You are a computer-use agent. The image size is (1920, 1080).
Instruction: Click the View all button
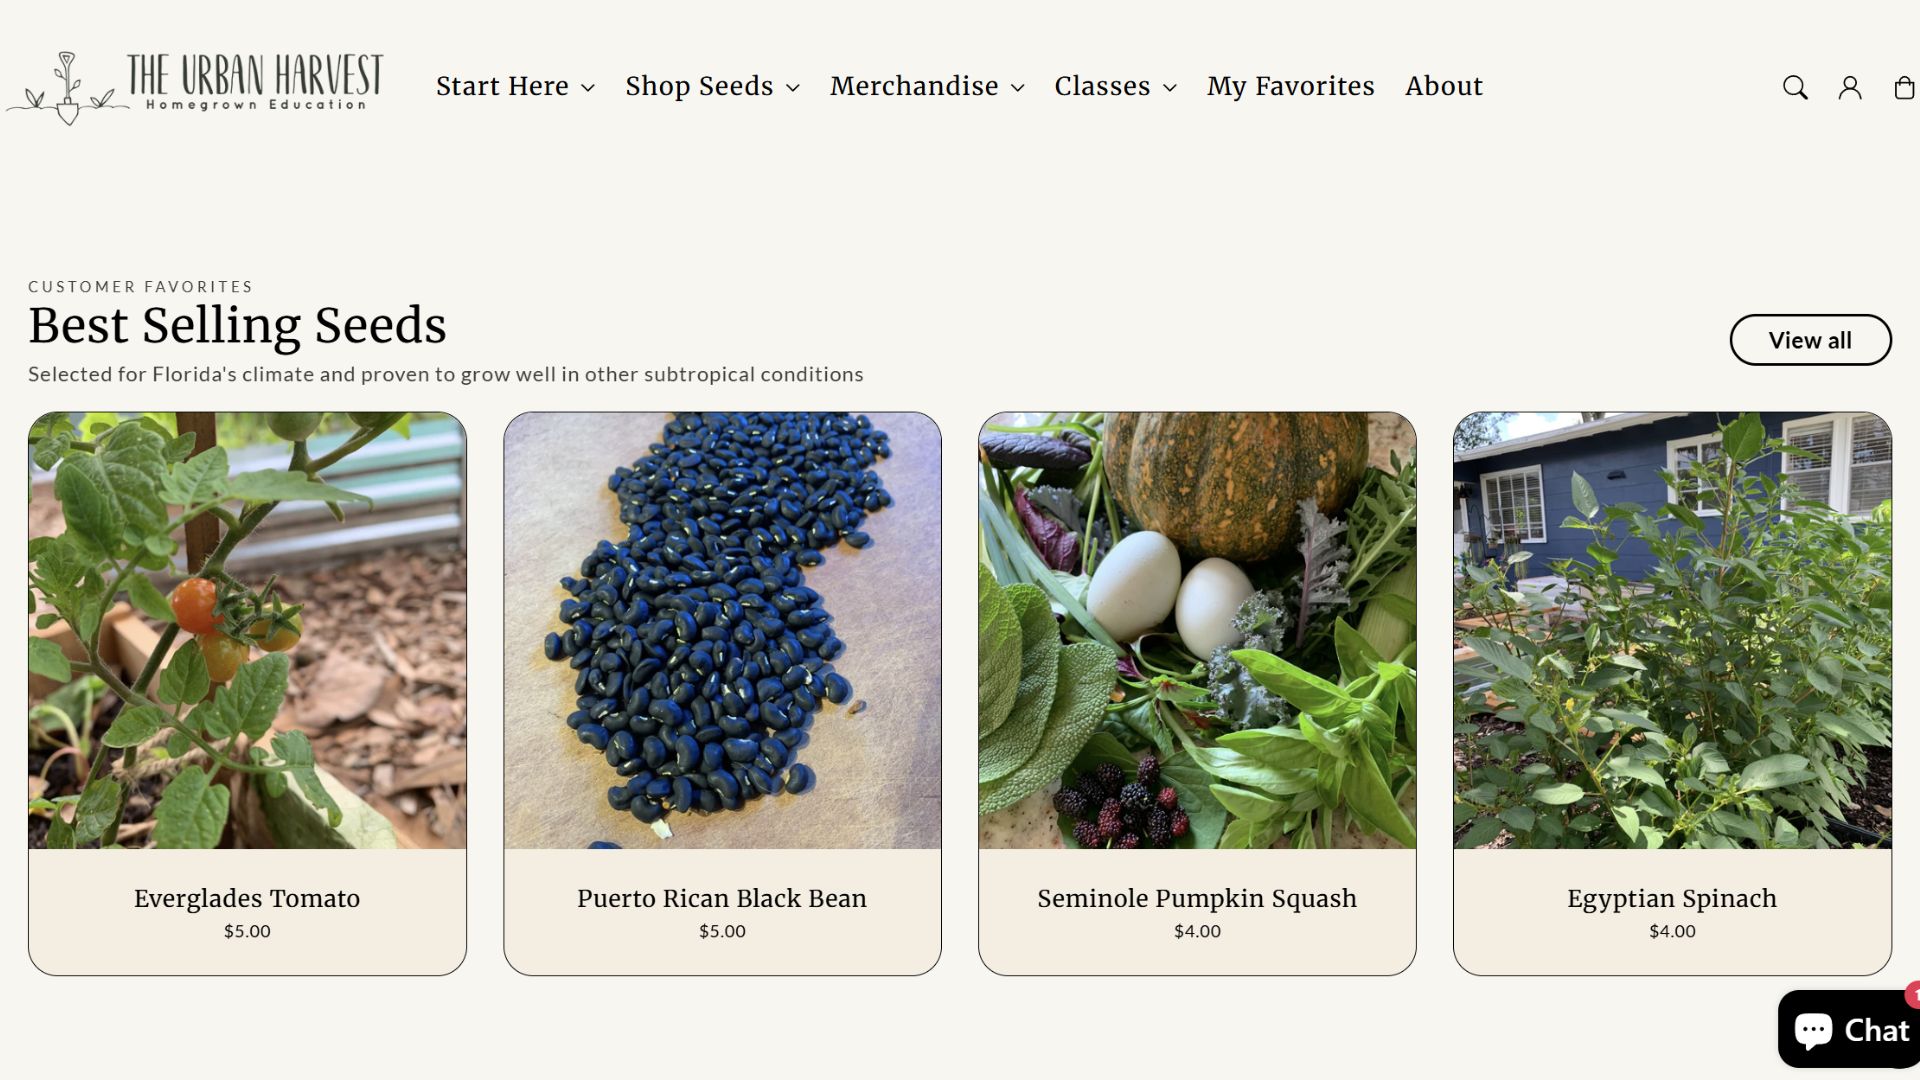click(1810, 340)
